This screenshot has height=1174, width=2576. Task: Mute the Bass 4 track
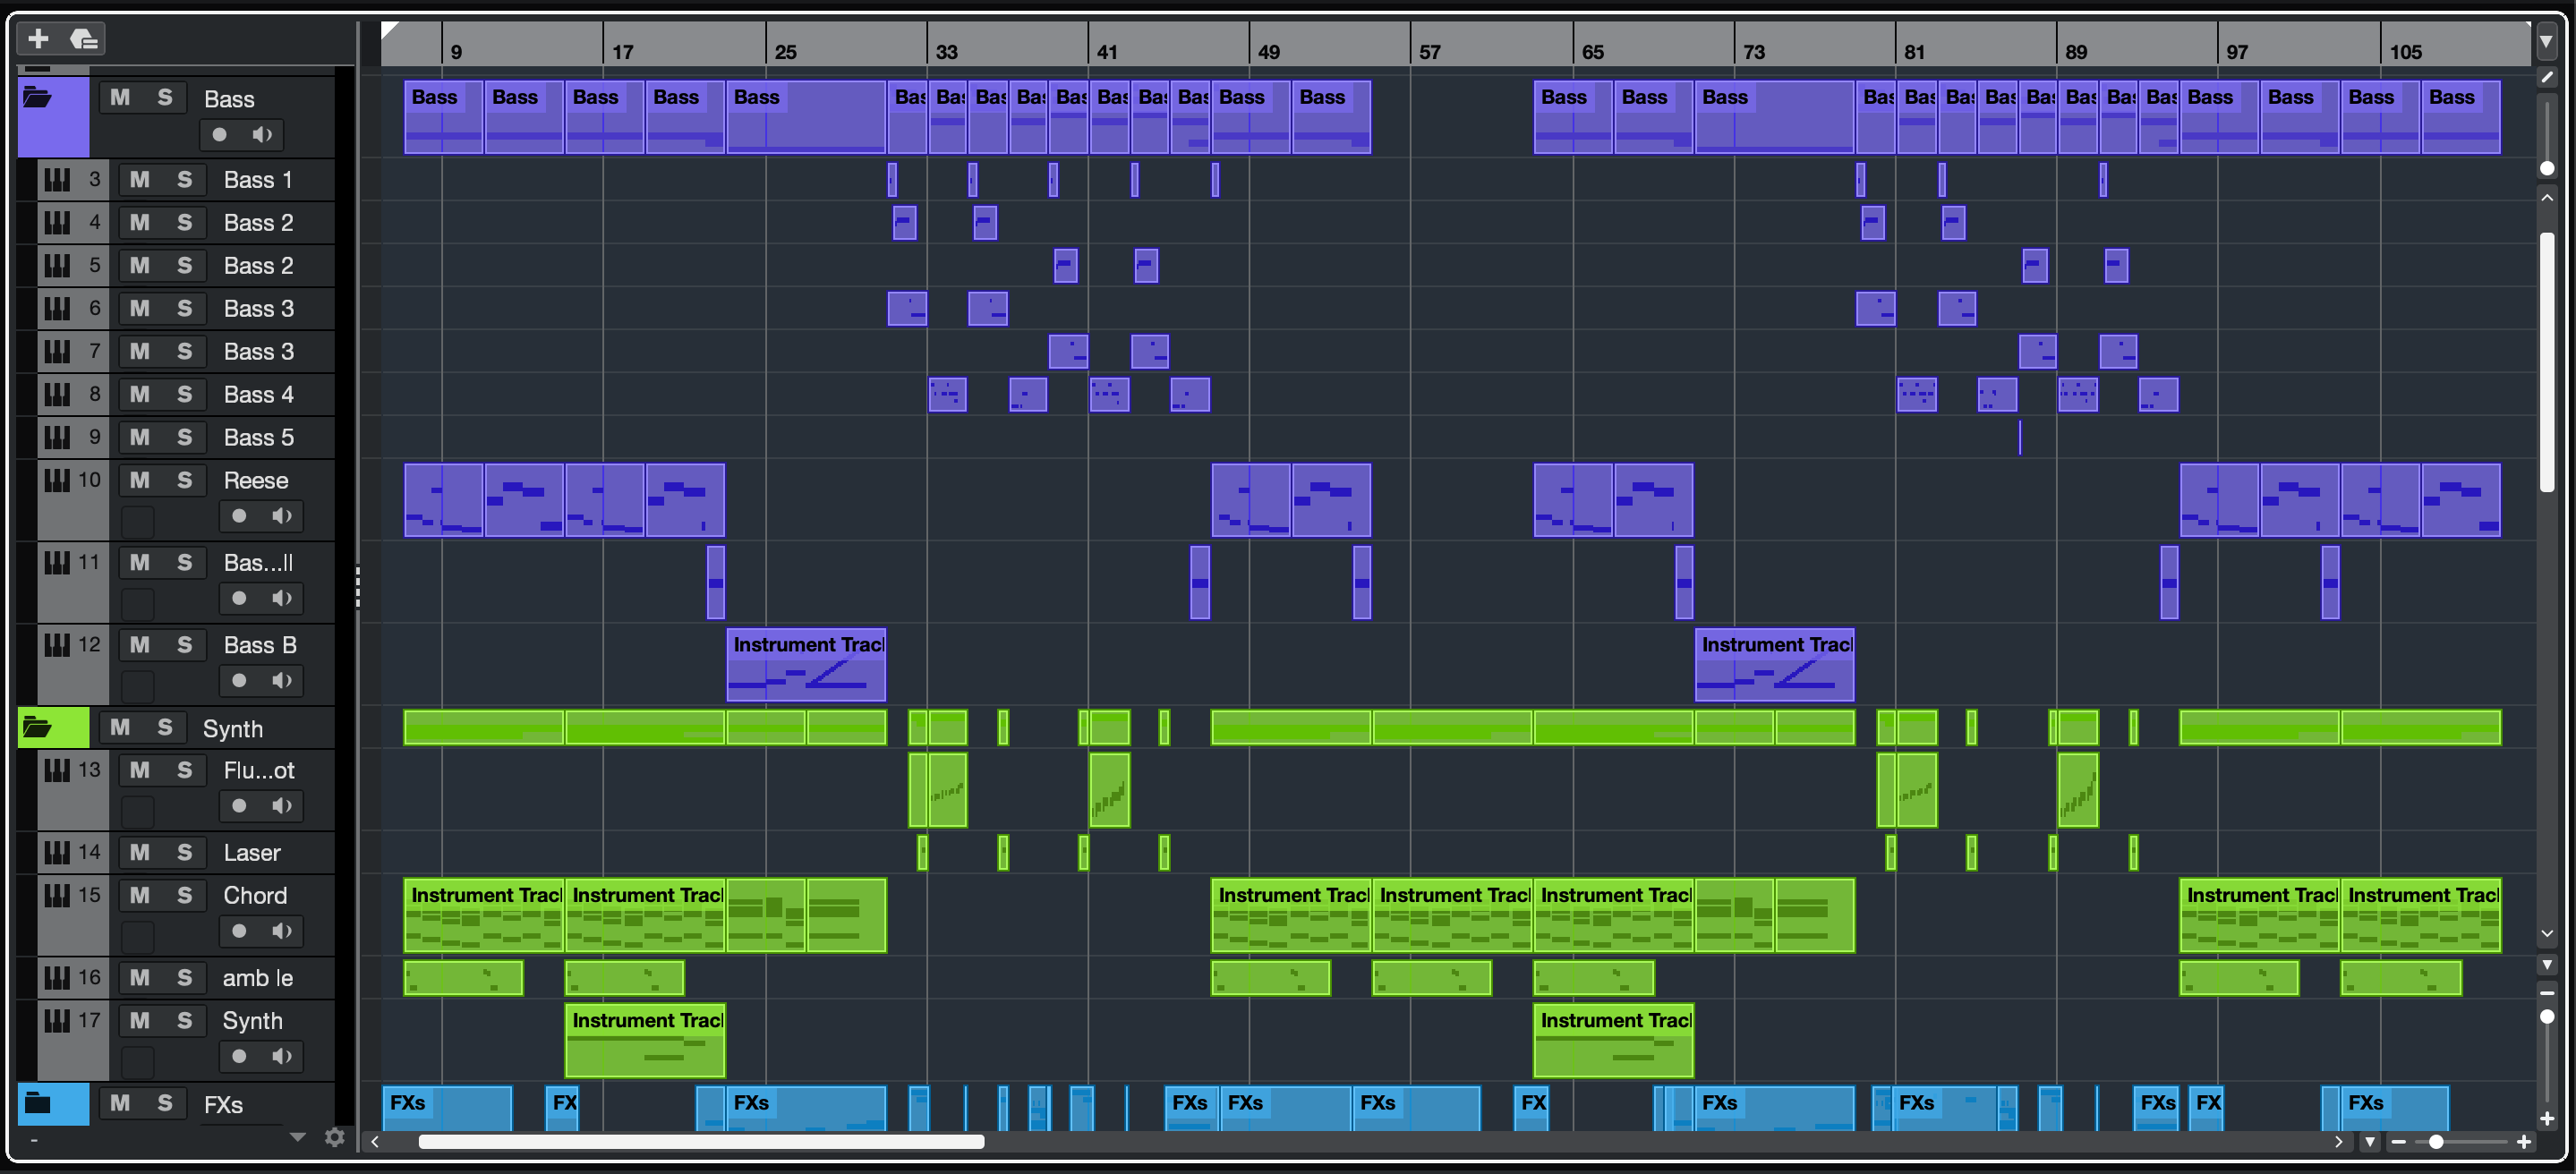140,394
